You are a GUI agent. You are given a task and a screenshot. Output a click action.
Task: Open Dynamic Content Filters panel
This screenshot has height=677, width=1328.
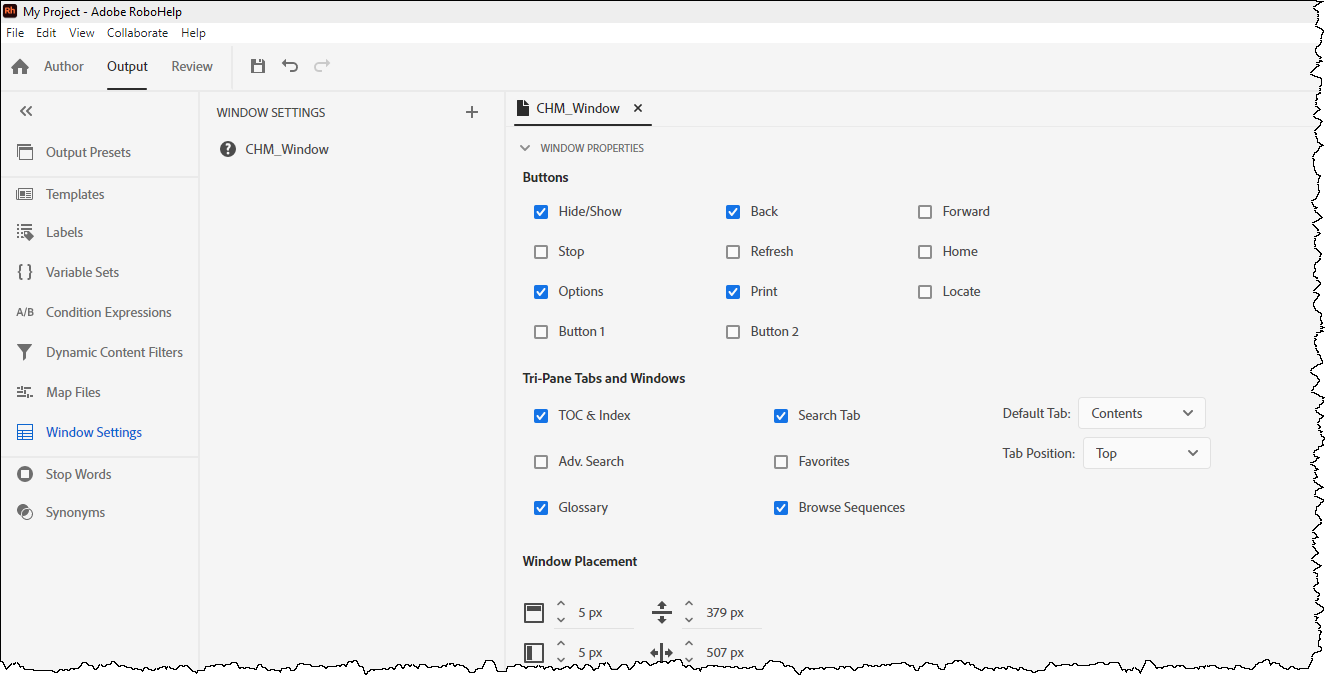[x=114, y=352]
